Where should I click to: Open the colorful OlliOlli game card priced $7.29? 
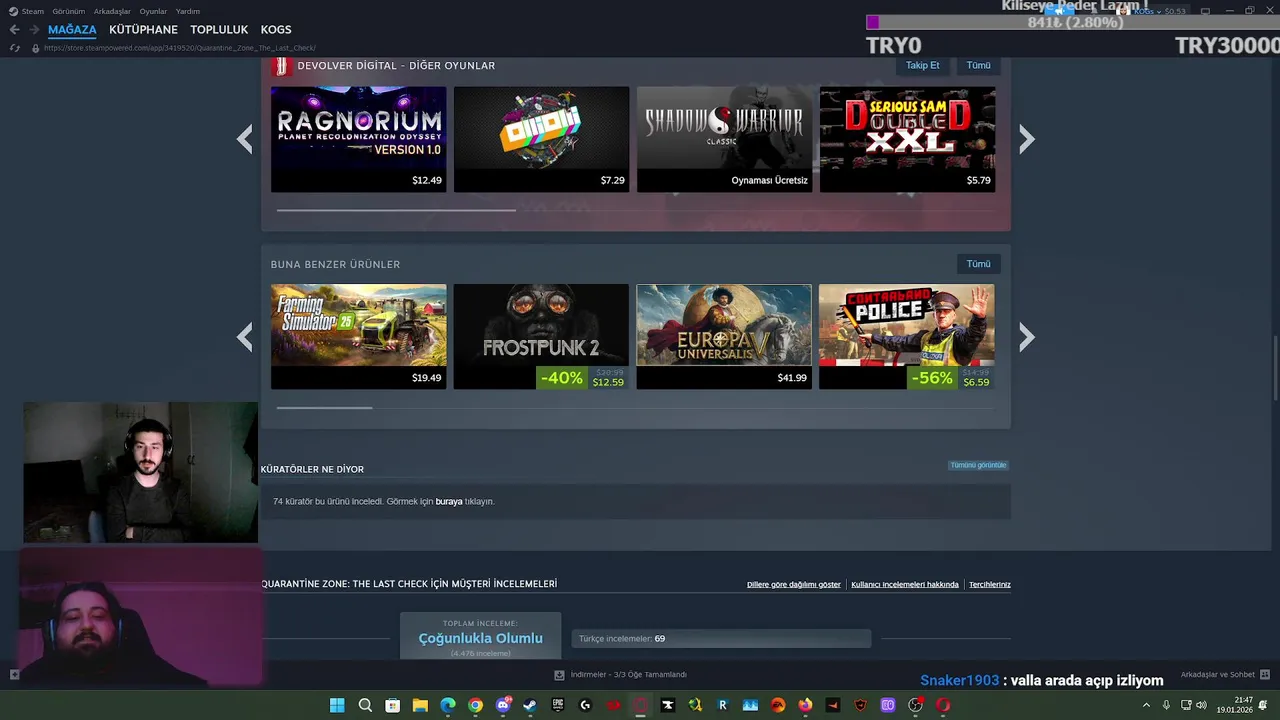click(541, 139)
